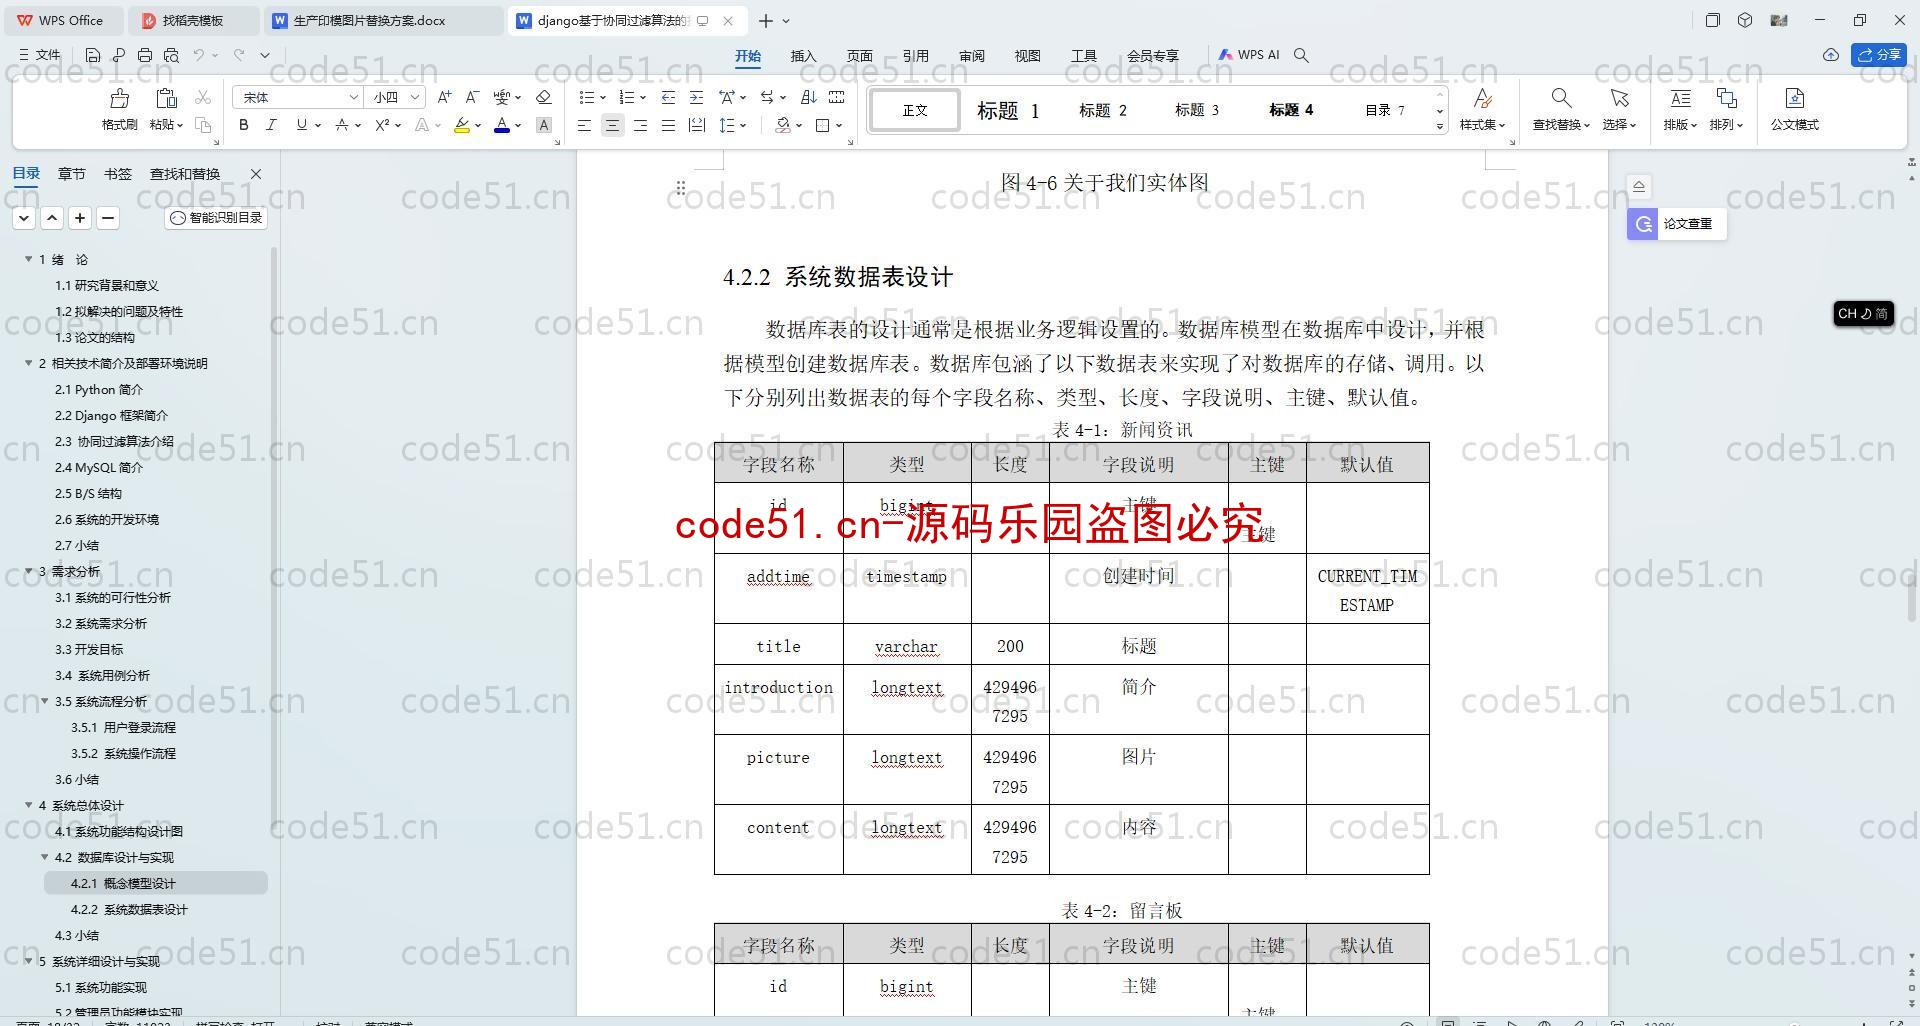This screenshot has height=1026, width=1920.
Task: Click the Clear Formatting eraser icon
Action: click(544, 97)
